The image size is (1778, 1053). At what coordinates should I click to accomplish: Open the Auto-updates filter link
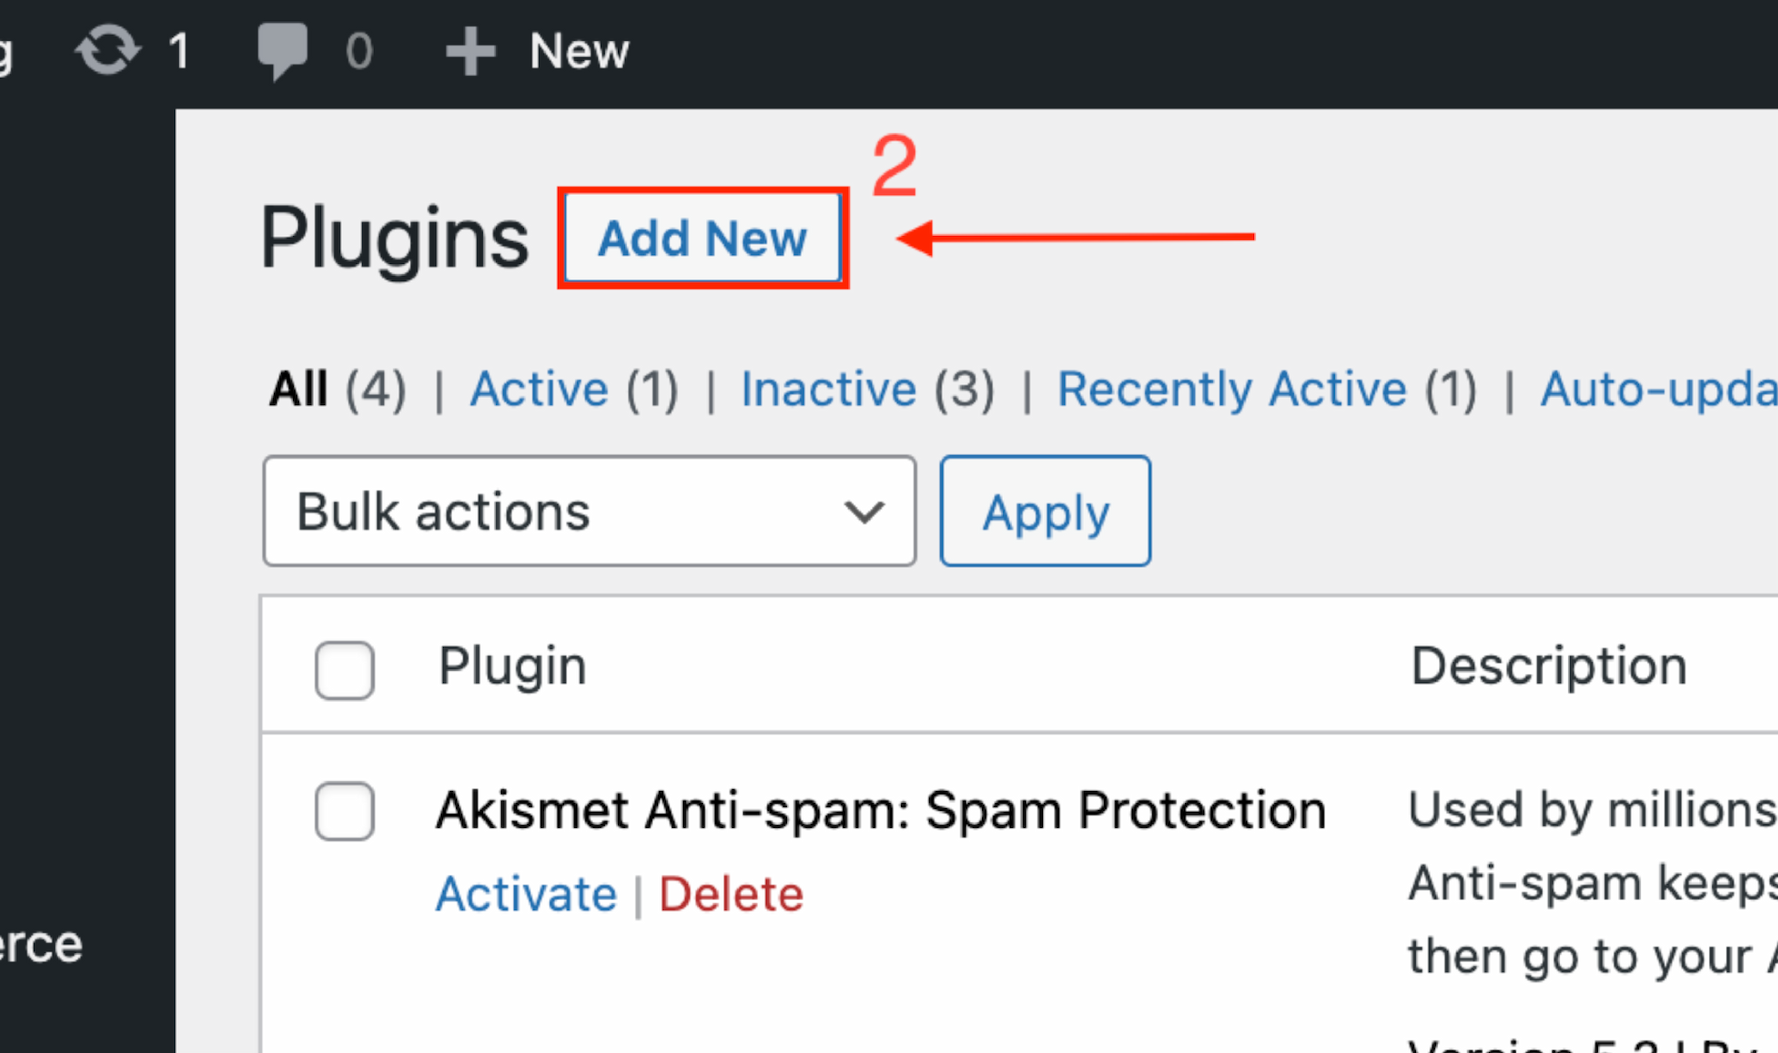pos(1657,389)
